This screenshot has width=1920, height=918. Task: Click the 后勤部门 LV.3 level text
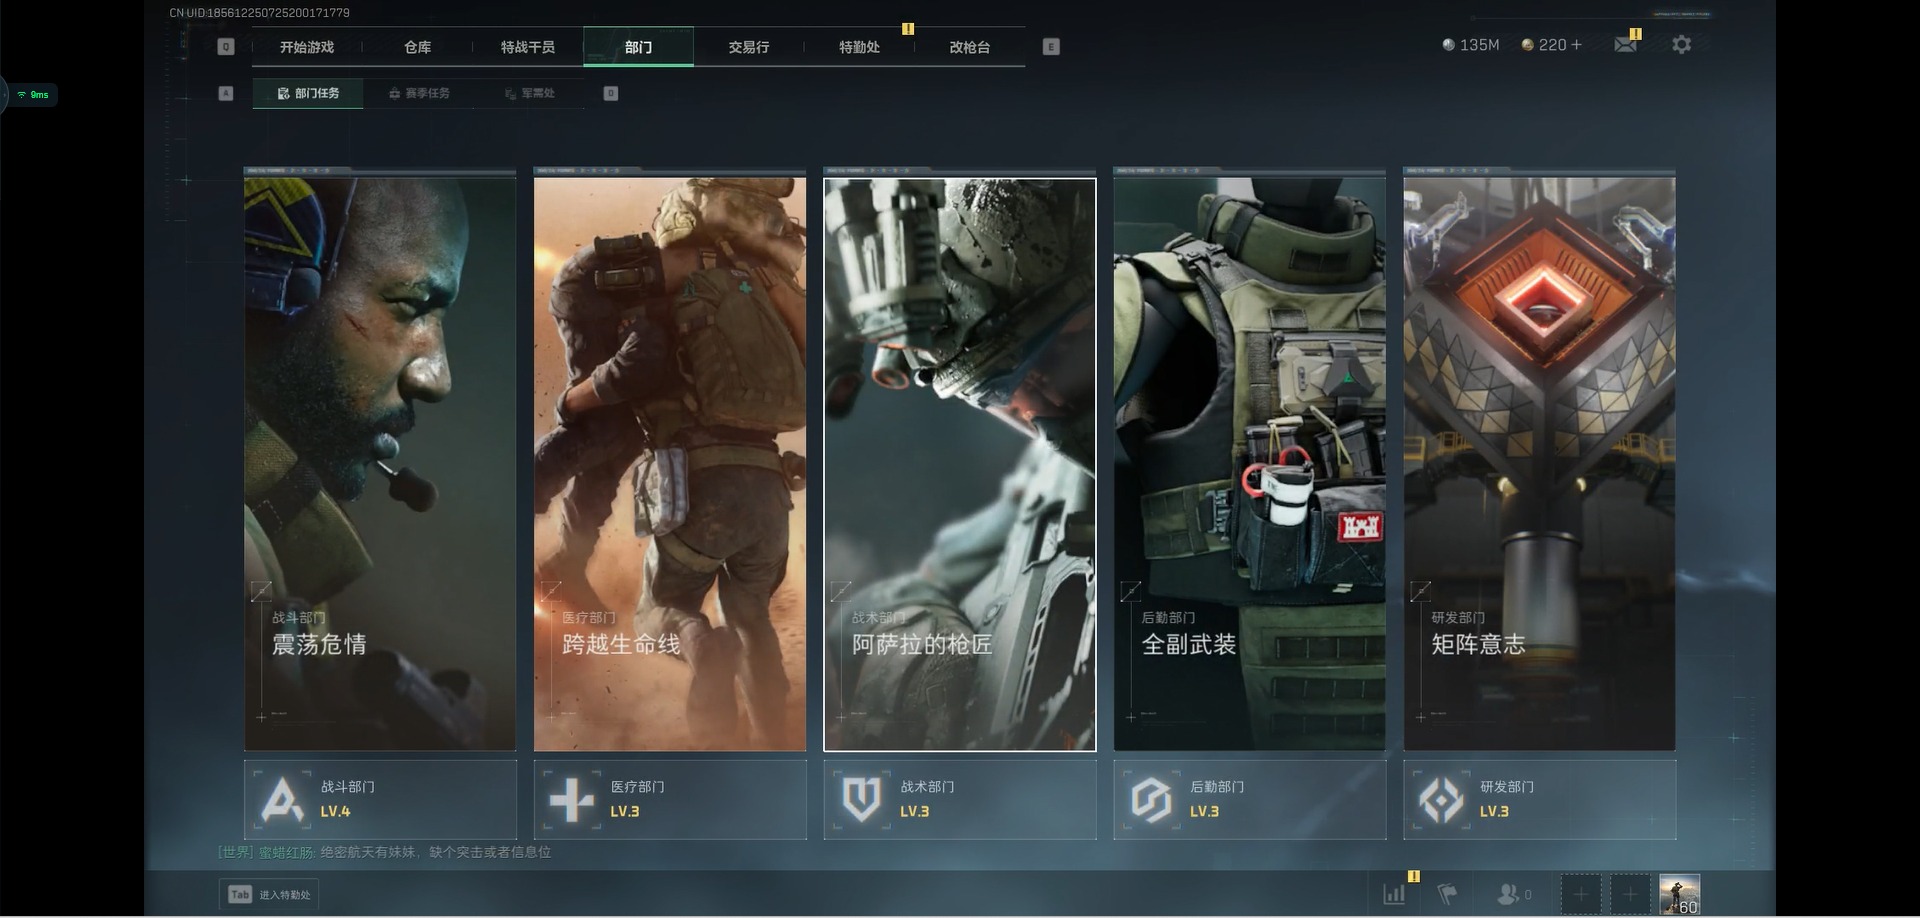pos(1204,812)
